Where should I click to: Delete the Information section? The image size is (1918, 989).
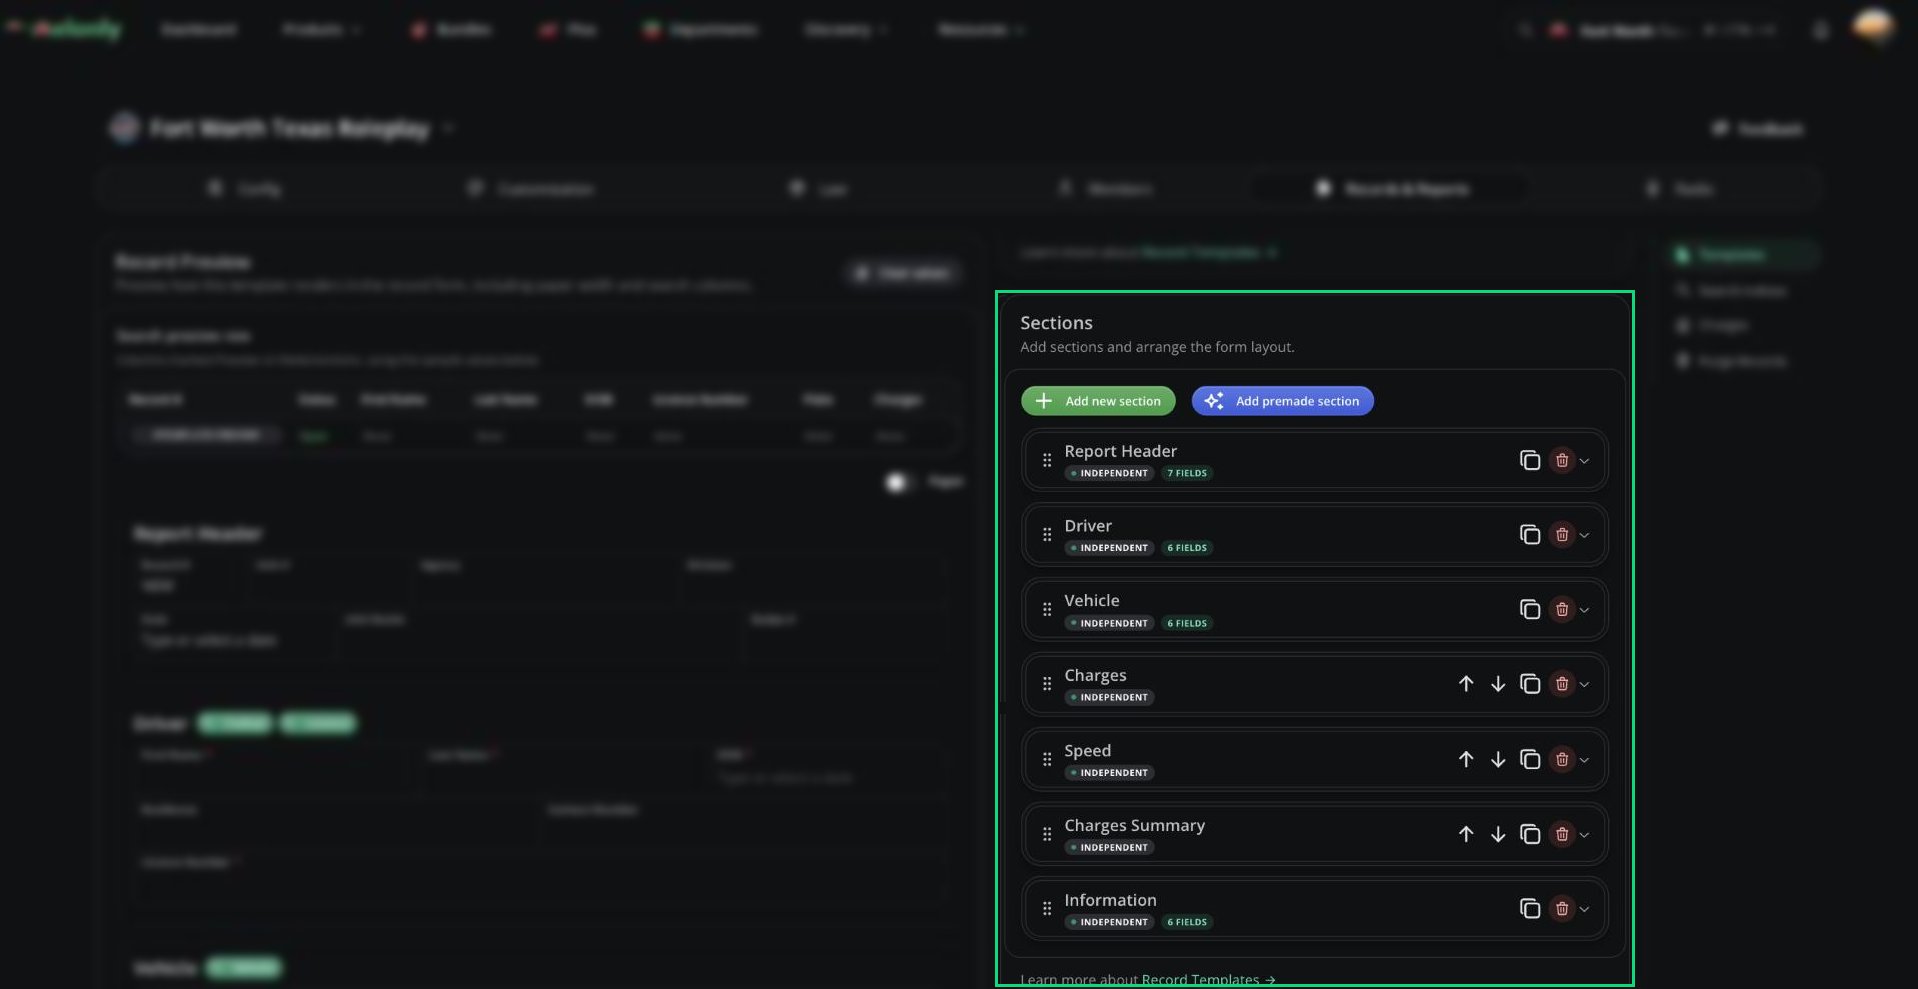click(1561, 908)
